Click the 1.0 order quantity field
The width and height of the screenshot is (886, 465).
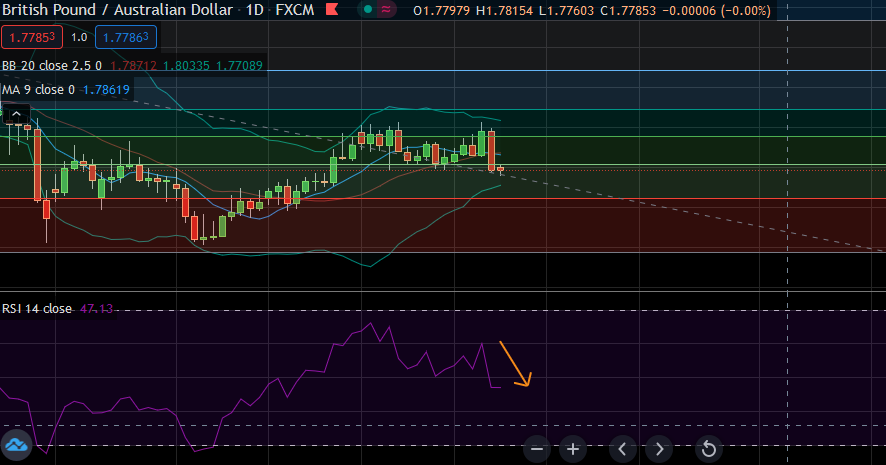[x=79, y=38]
